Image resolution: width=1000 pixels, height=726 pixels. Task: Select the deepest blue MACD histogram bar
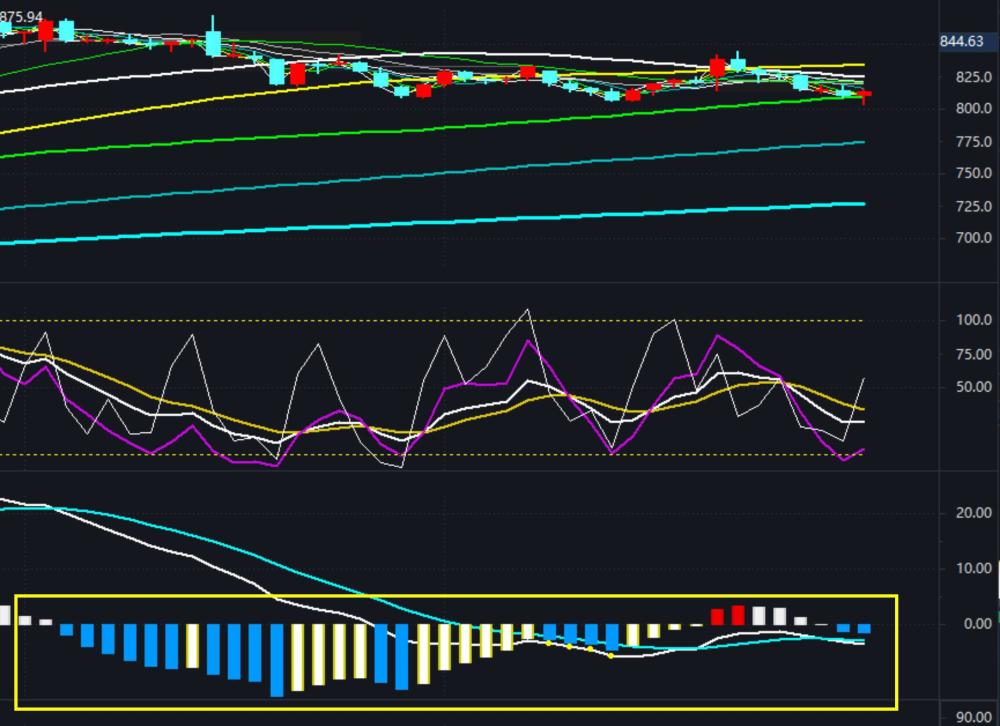(x=277, y=660)
